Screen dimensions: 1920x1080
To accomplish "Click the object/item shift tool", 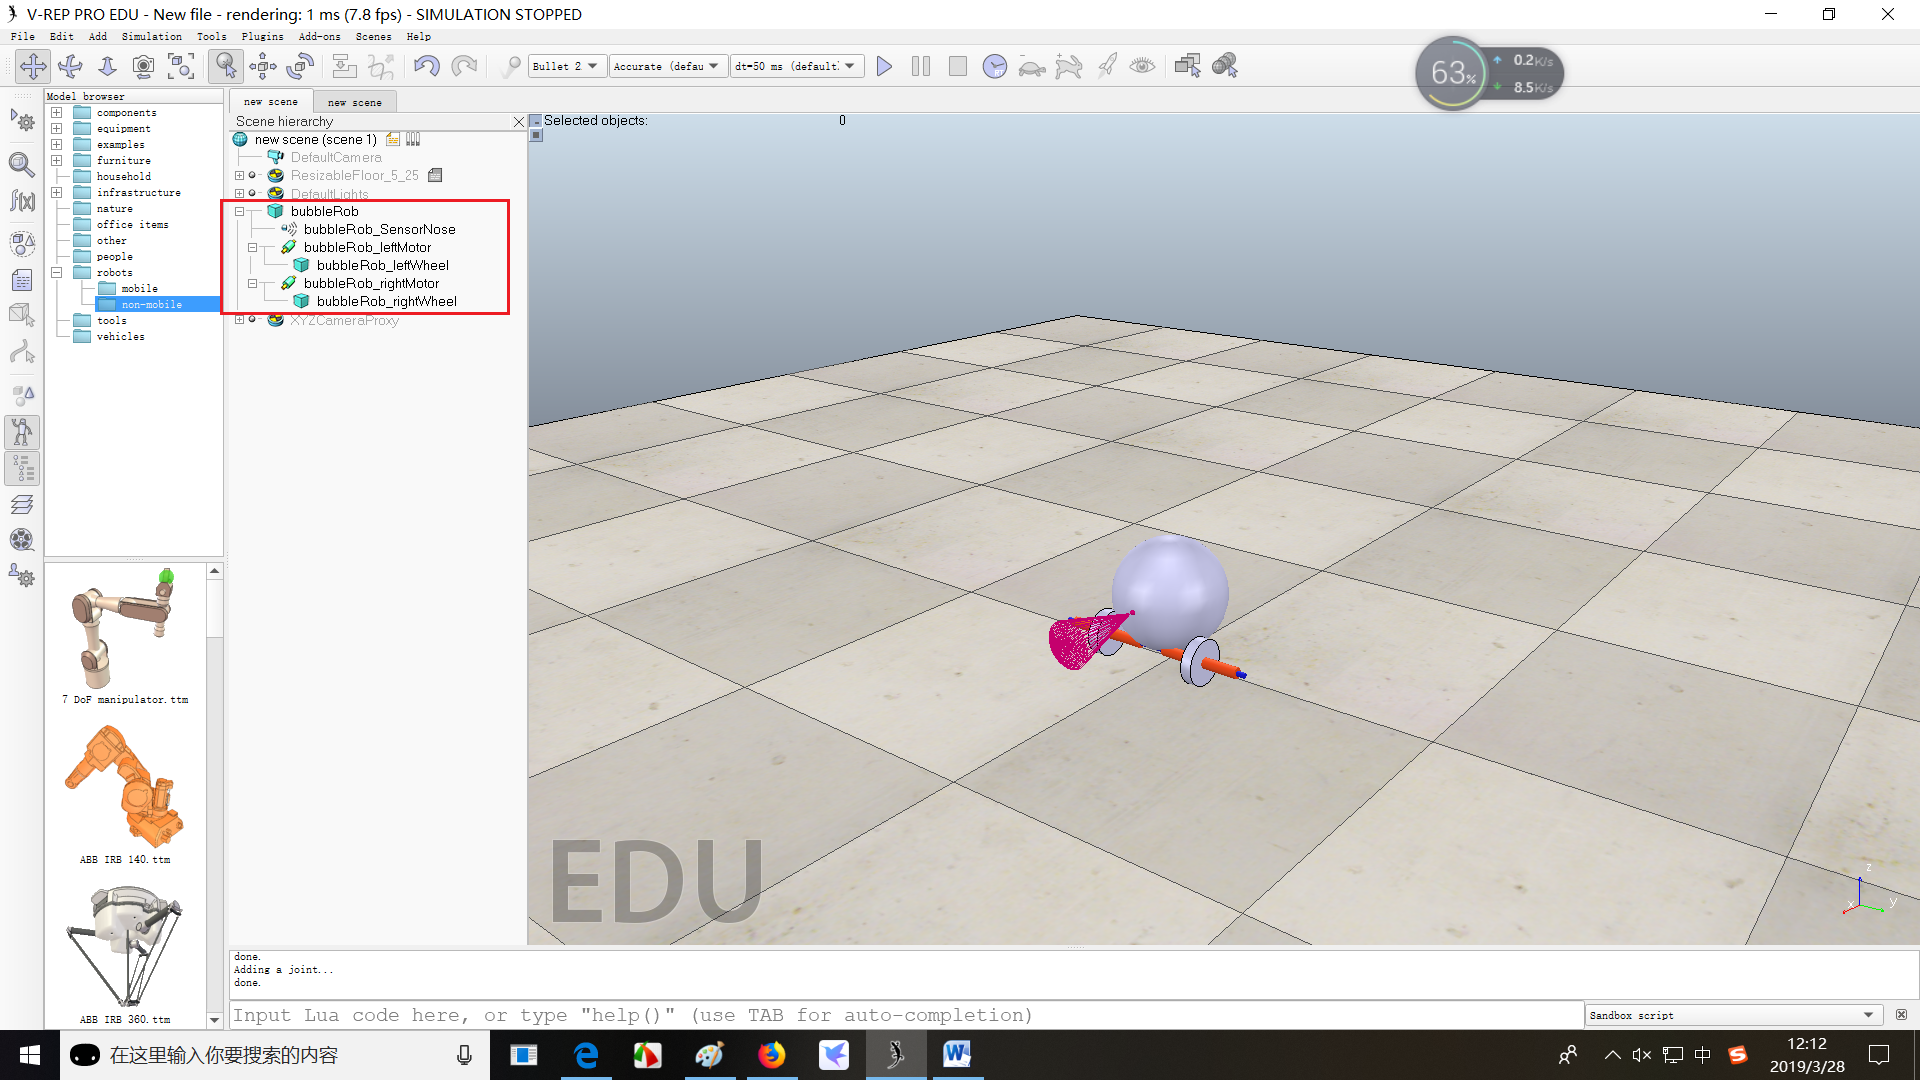I will point(263,66).
